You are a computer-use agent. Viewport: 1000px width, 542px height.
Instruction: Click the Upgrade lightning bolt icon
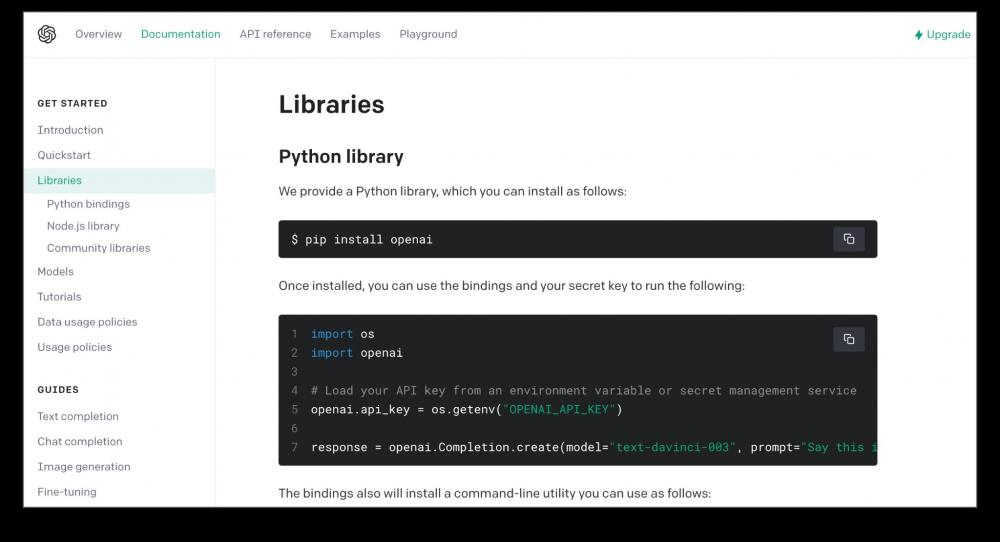coord(918,34)
